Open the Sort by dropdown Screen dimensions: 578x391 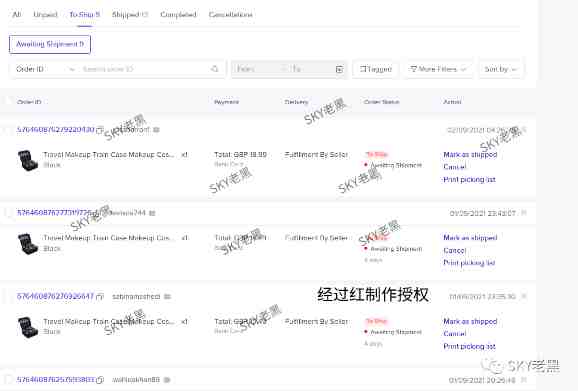(x=500, y=69)
